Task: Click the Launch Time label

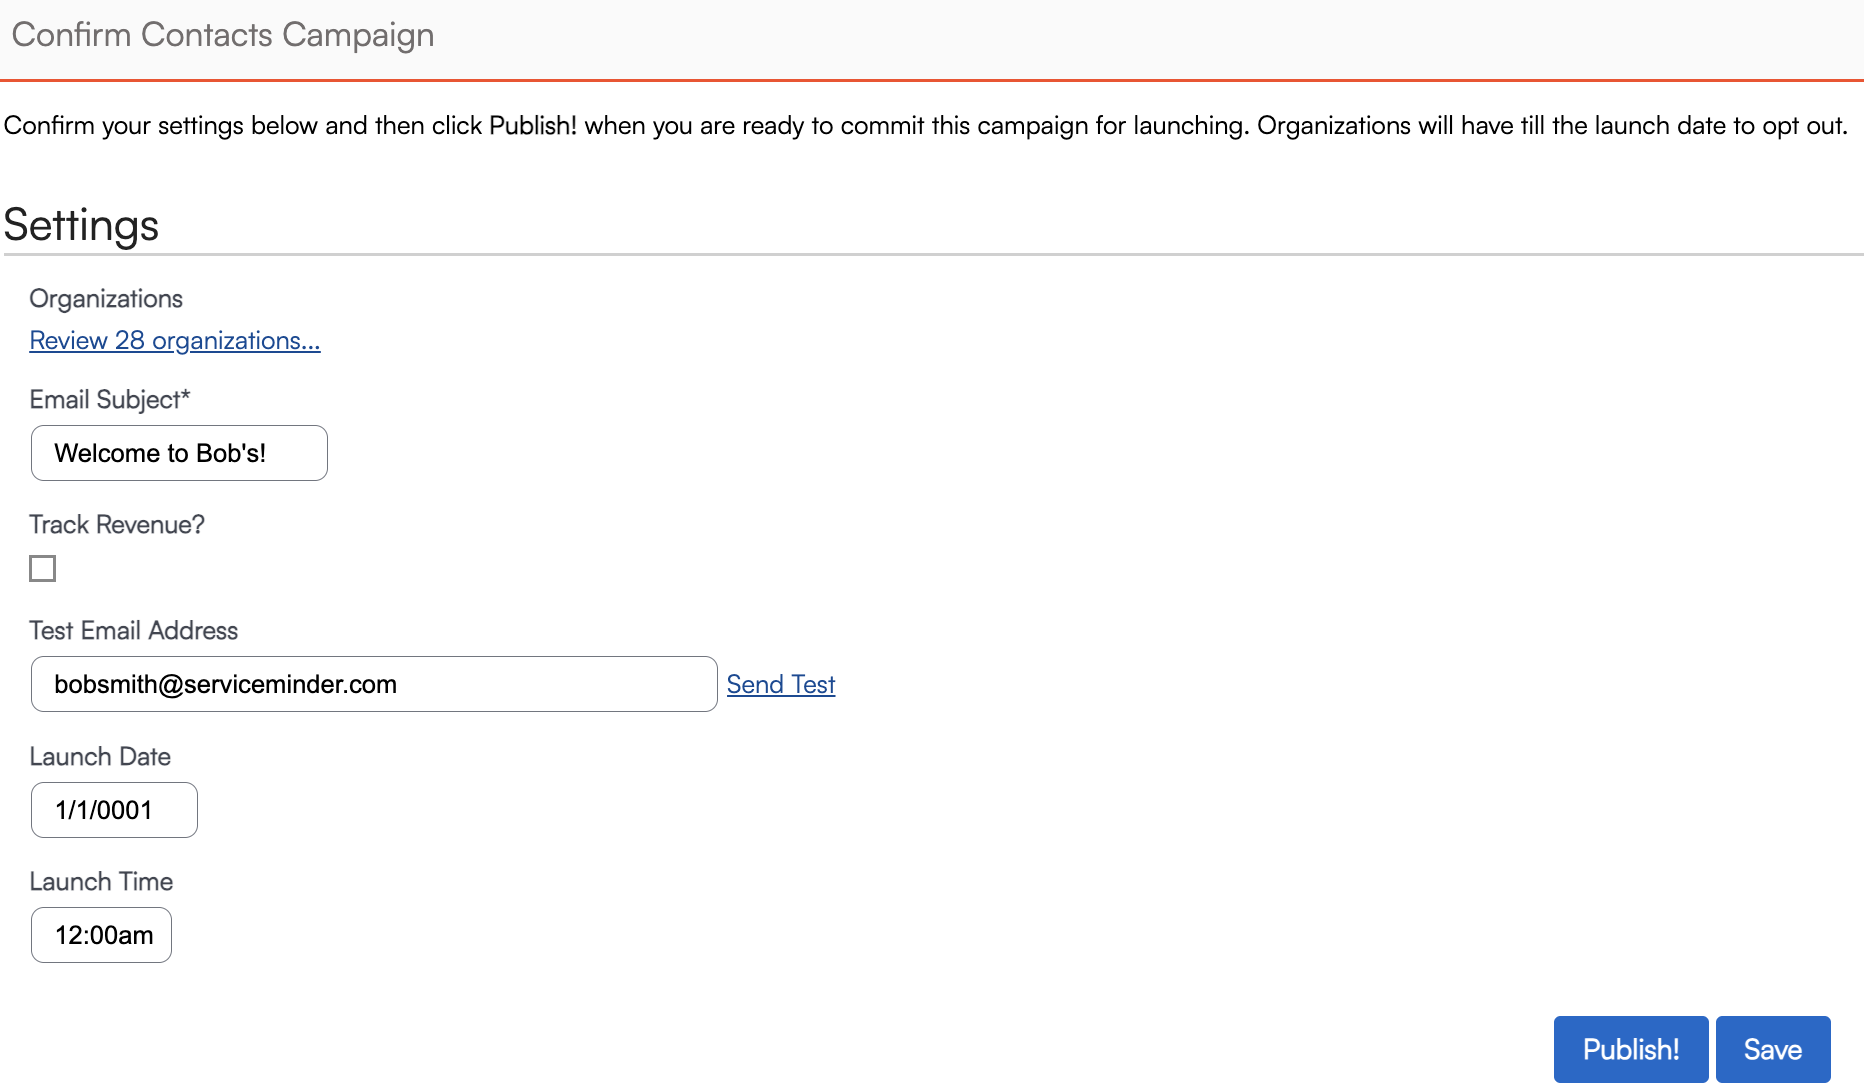Action: [x=101, y=881]
